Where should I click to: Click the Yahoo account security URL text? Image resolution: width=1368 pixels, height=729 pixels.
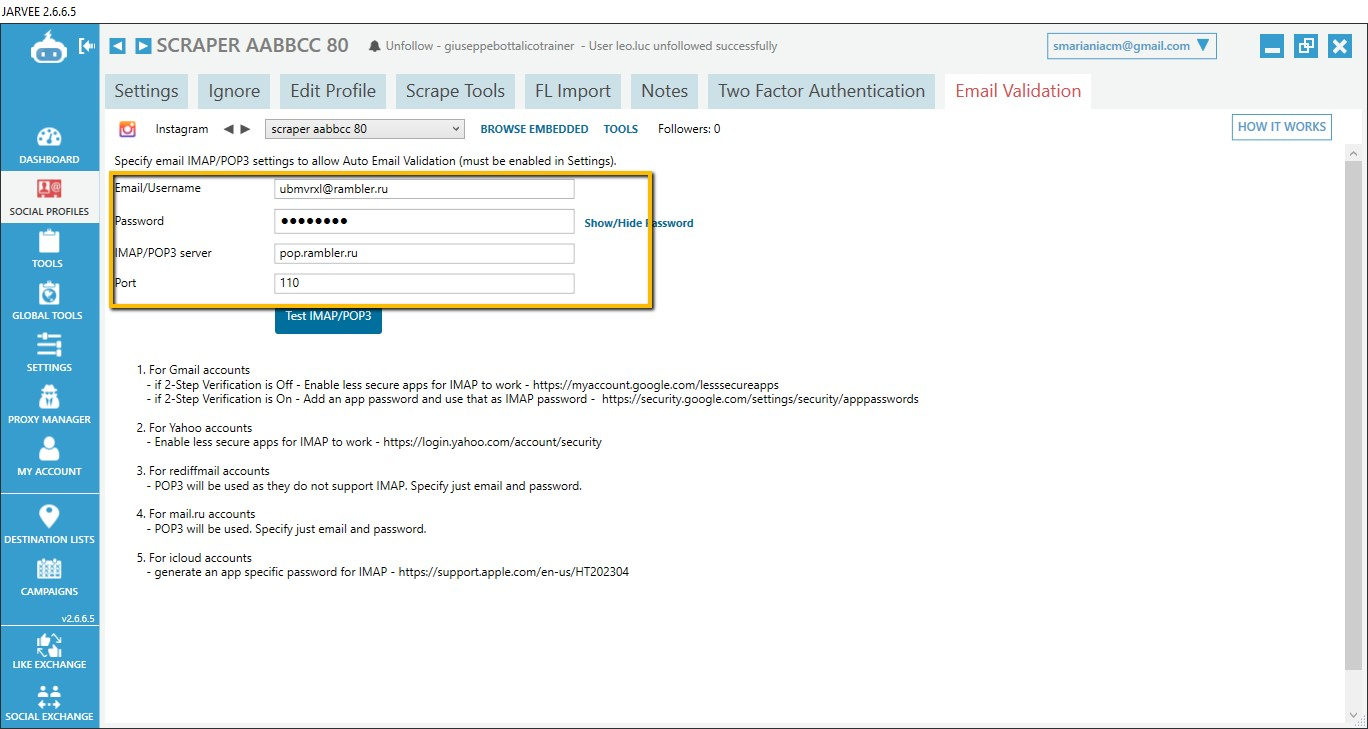[x=492, y=442]
